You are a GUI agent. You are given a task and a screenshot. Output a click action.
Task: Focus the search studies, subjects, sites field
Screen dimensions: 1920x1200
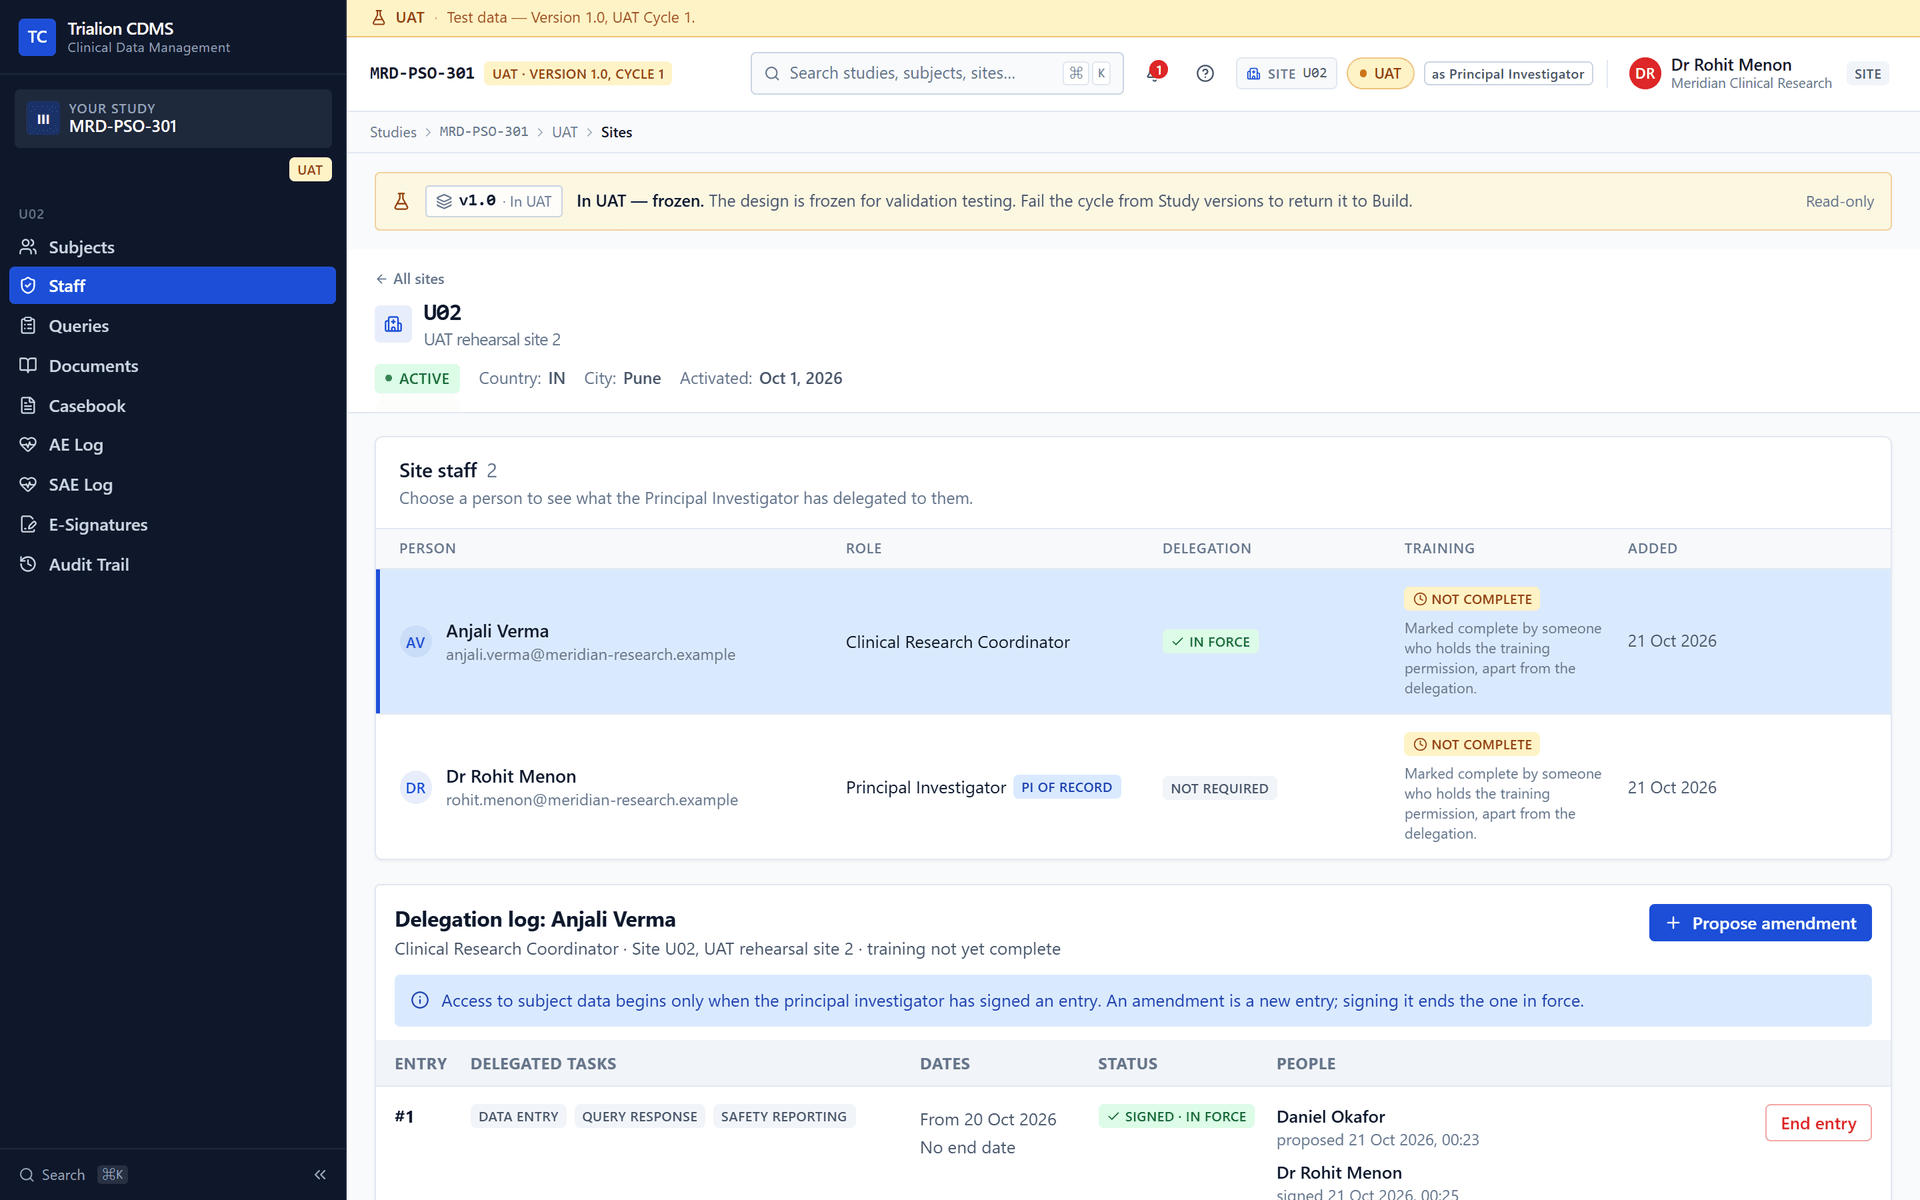tap(937, 73)
